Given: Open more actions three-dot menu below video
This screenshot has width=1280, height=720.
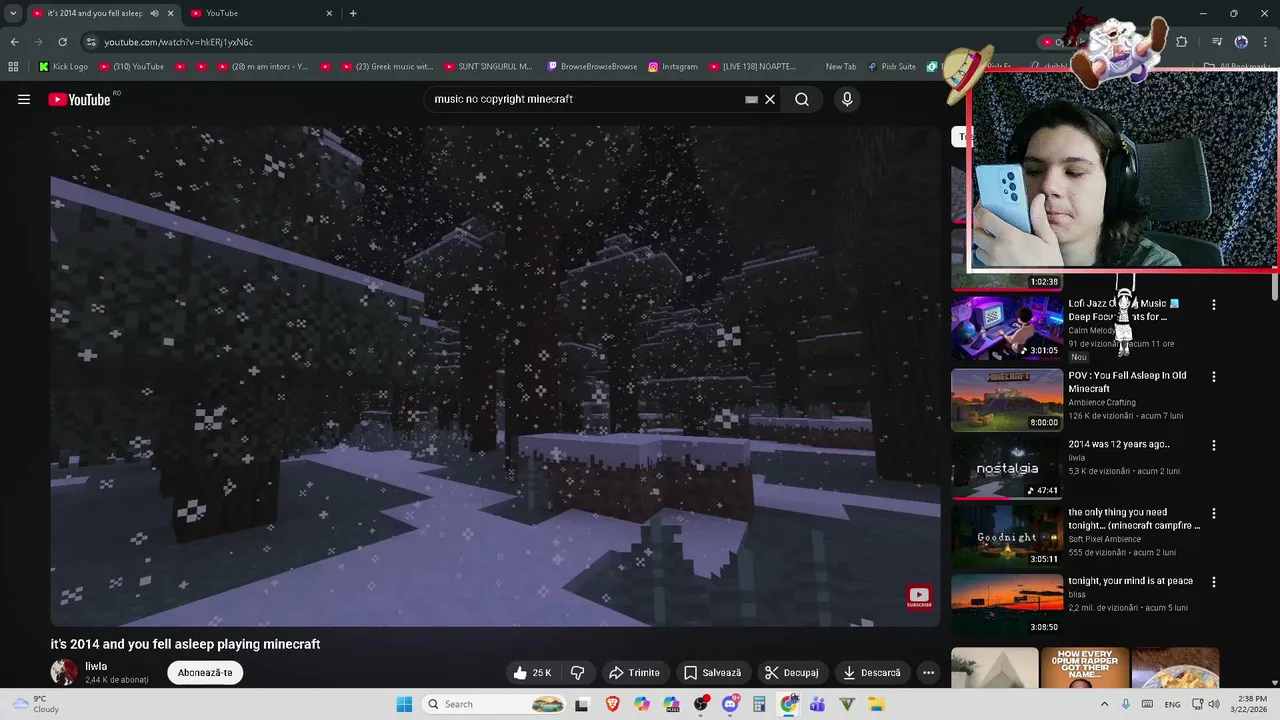Looking at the screenshot, I should [928, 673].
